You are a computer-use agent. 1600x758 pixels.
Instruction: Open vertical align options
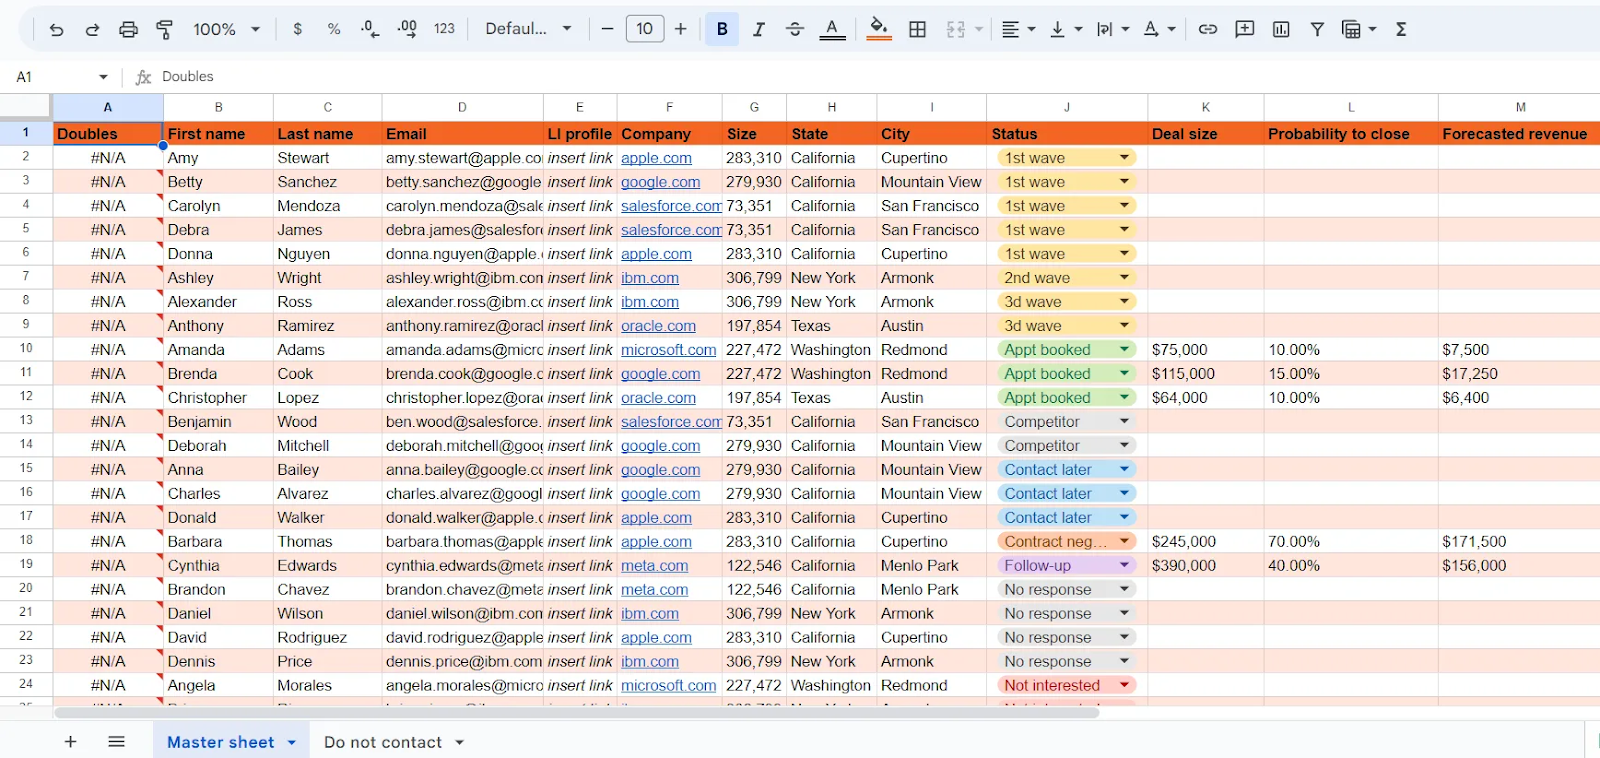tap(1066, 29)
